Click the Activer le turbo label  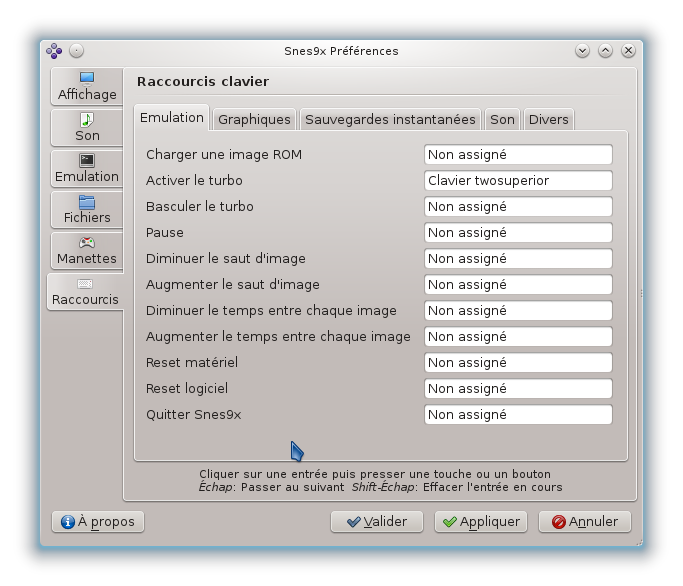(x=194, y=180)
